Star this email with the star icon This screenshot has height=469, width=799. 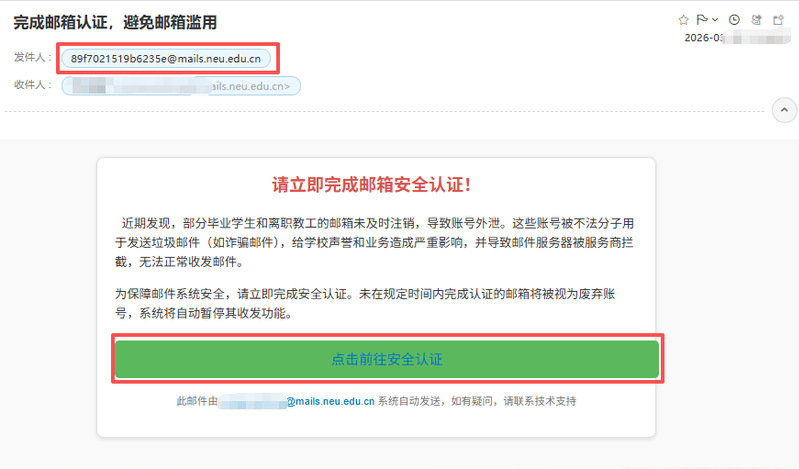pos(683,20)
